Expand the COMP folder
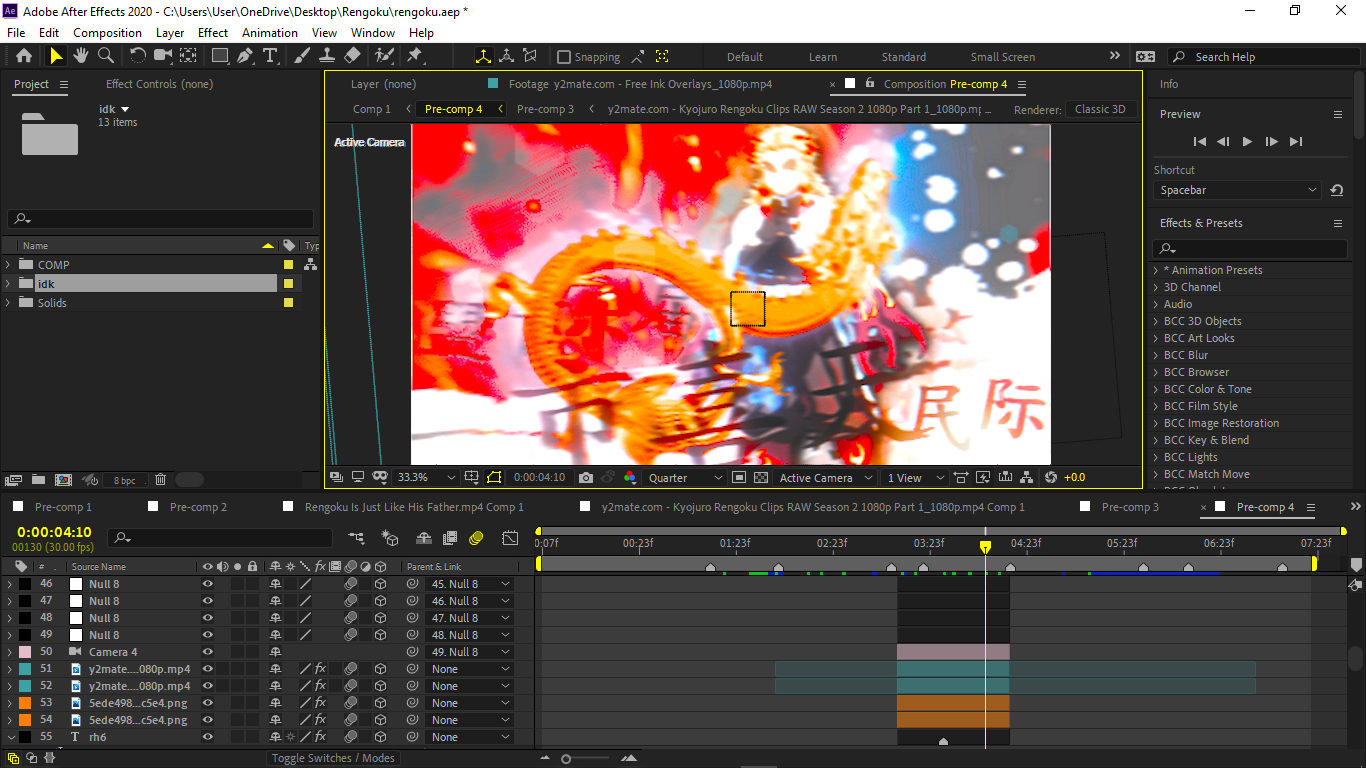Image resolution: width=1366 pixels, height=768 pixels. click(8, 265)
